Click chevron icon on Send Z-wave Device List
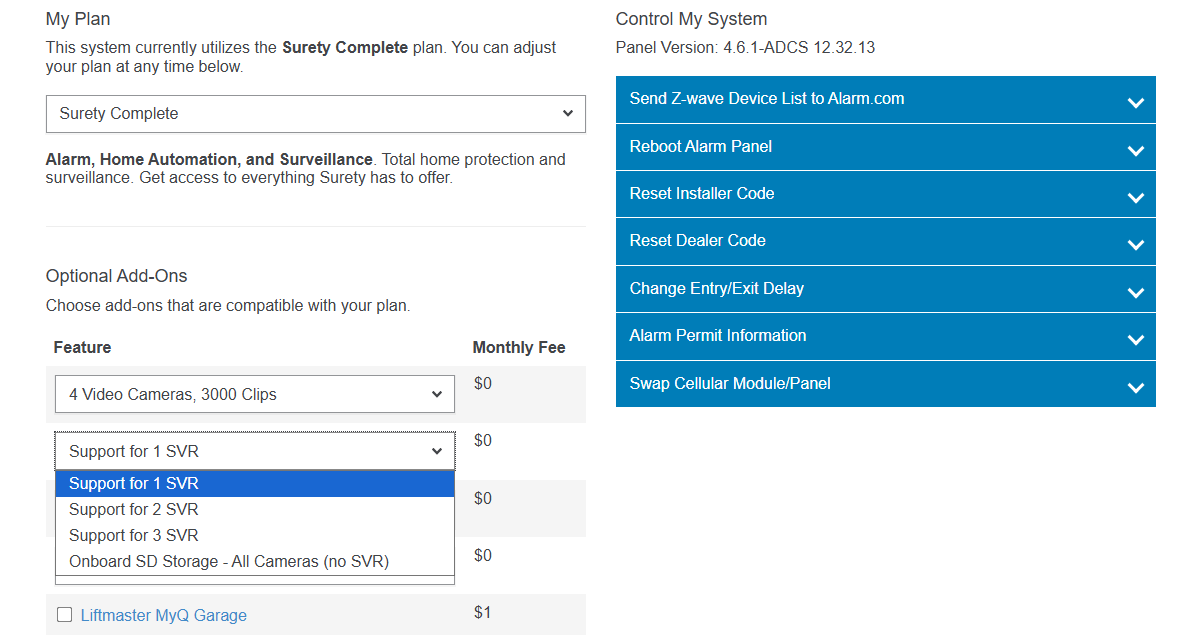Image resolution: width=1191 pixels, height=635 pixels. [1135, 103]
